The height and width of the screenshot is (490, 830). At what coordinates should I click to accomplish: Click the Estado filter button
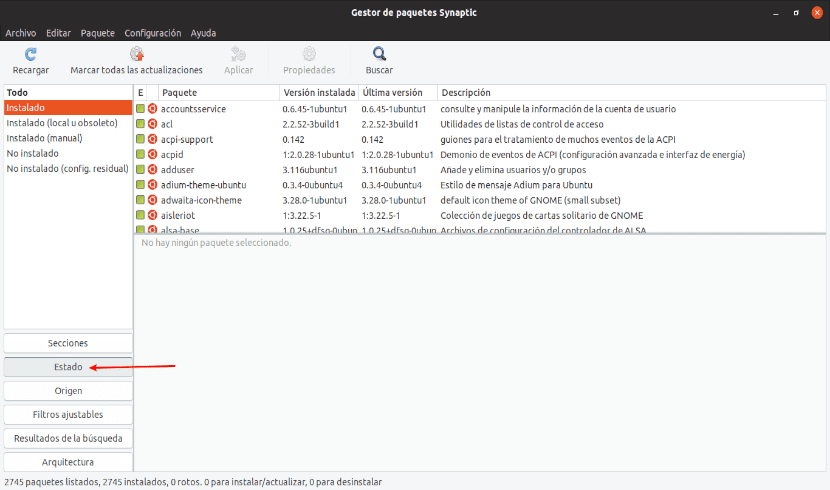tap(68, 367)
